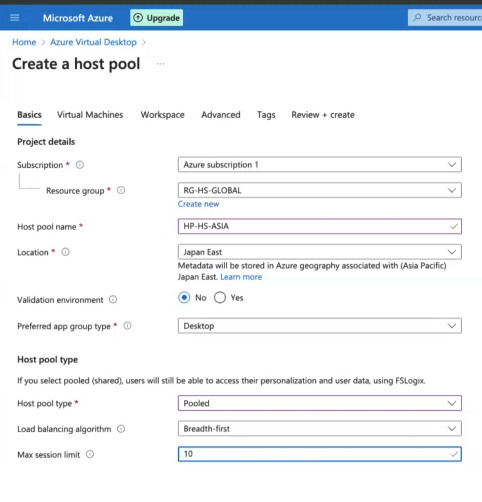Image resolution: width=482 pixels, height=502 pixels.
Task: Open the Workspace tab
Action: click(162, 115)
